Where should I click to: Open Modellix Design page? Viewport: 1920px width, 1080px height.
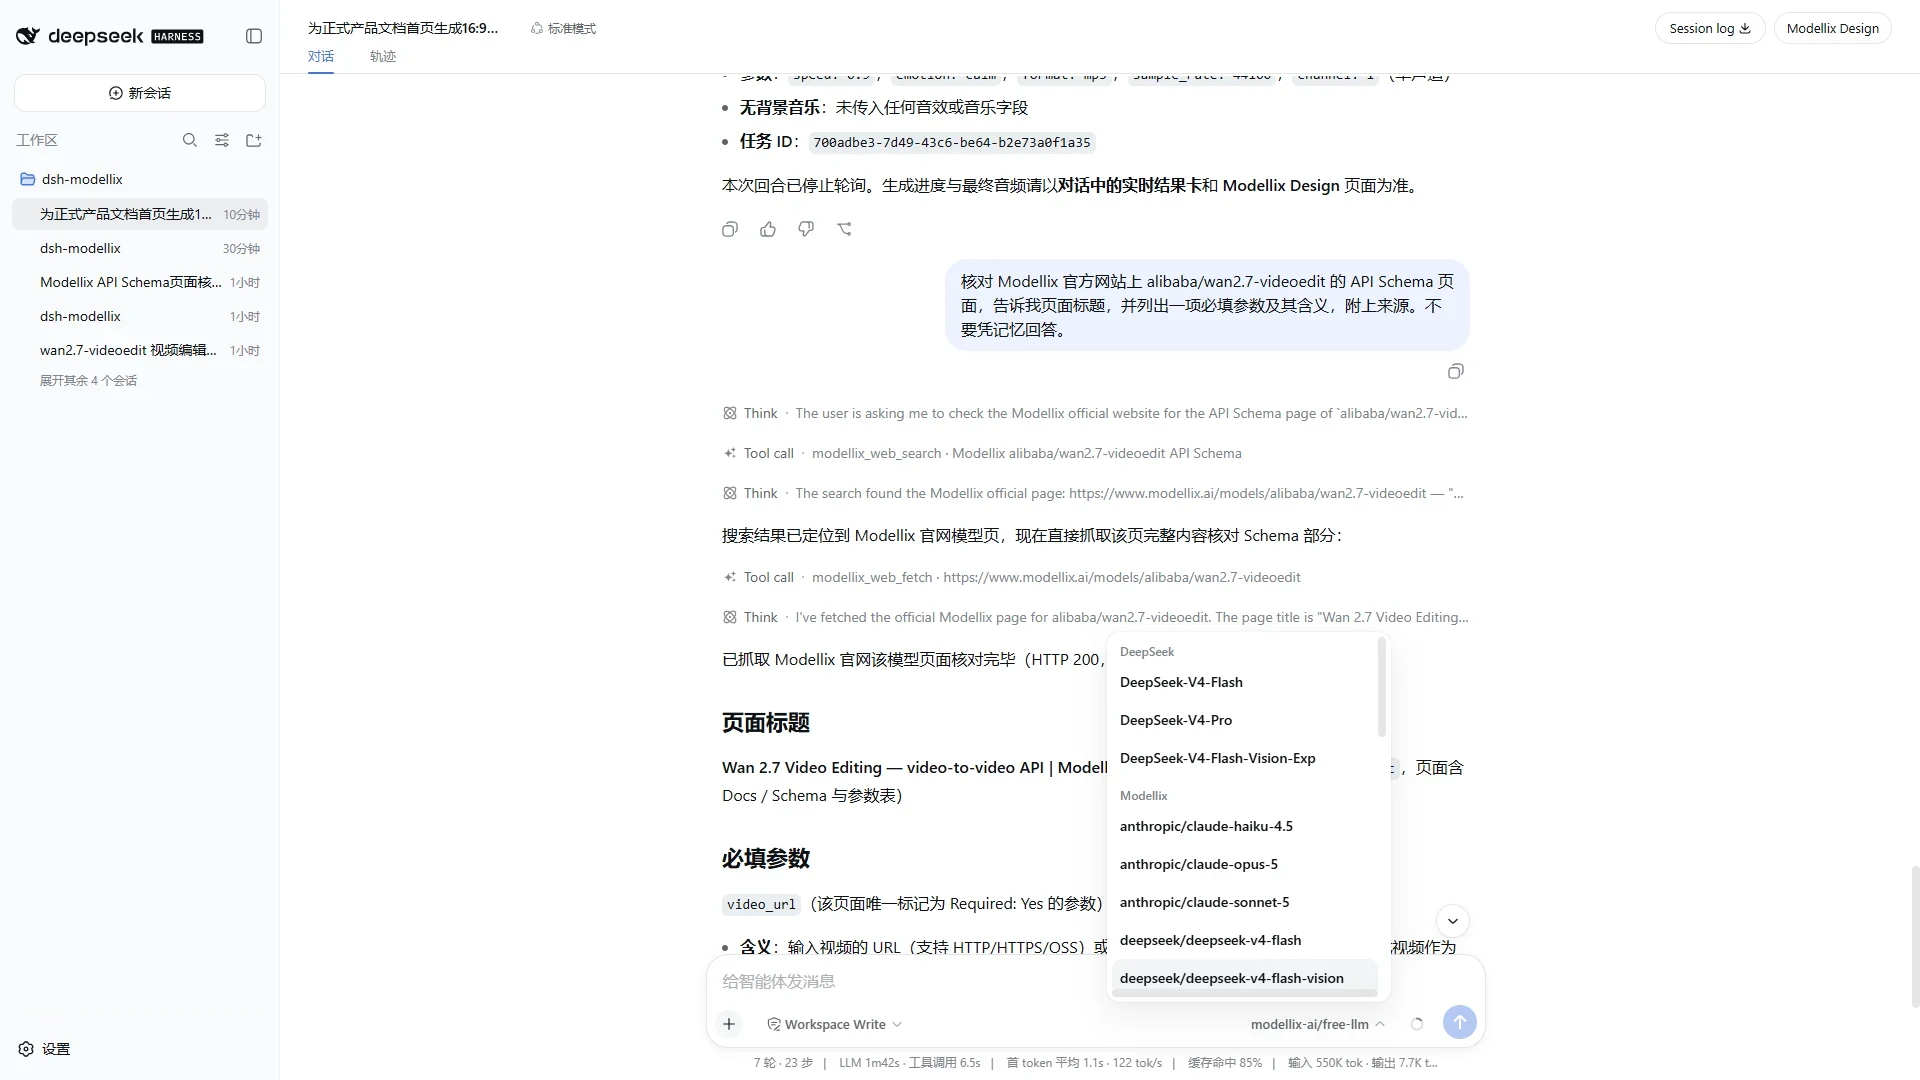pos(1832,28)
